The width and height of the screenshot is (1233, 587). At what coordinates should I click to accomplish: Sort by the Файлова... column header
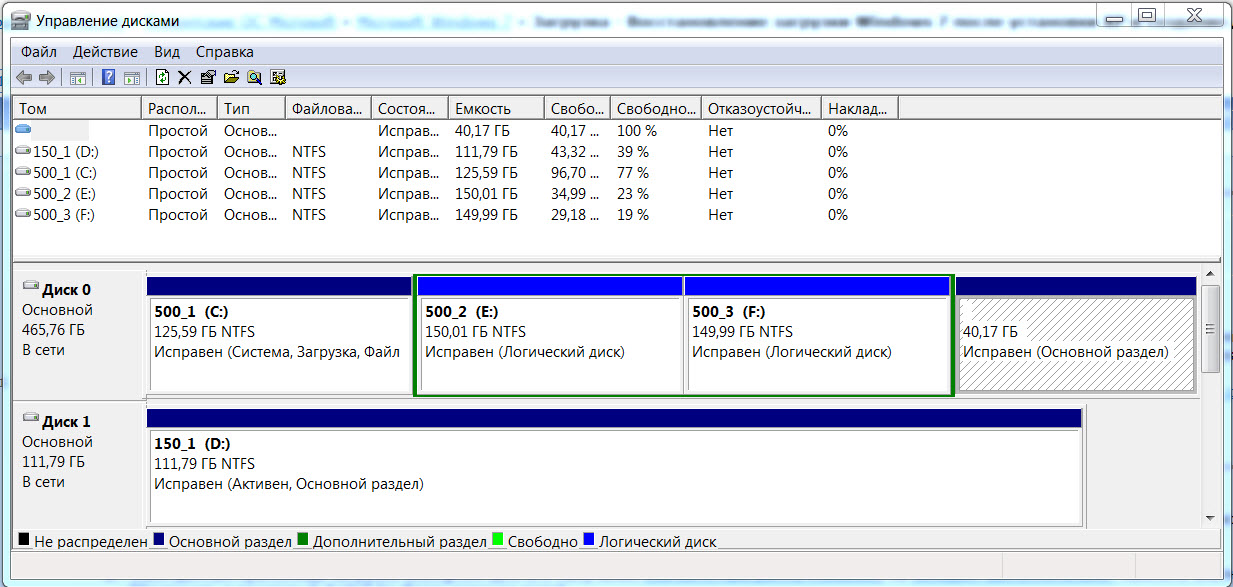(328, 108)
